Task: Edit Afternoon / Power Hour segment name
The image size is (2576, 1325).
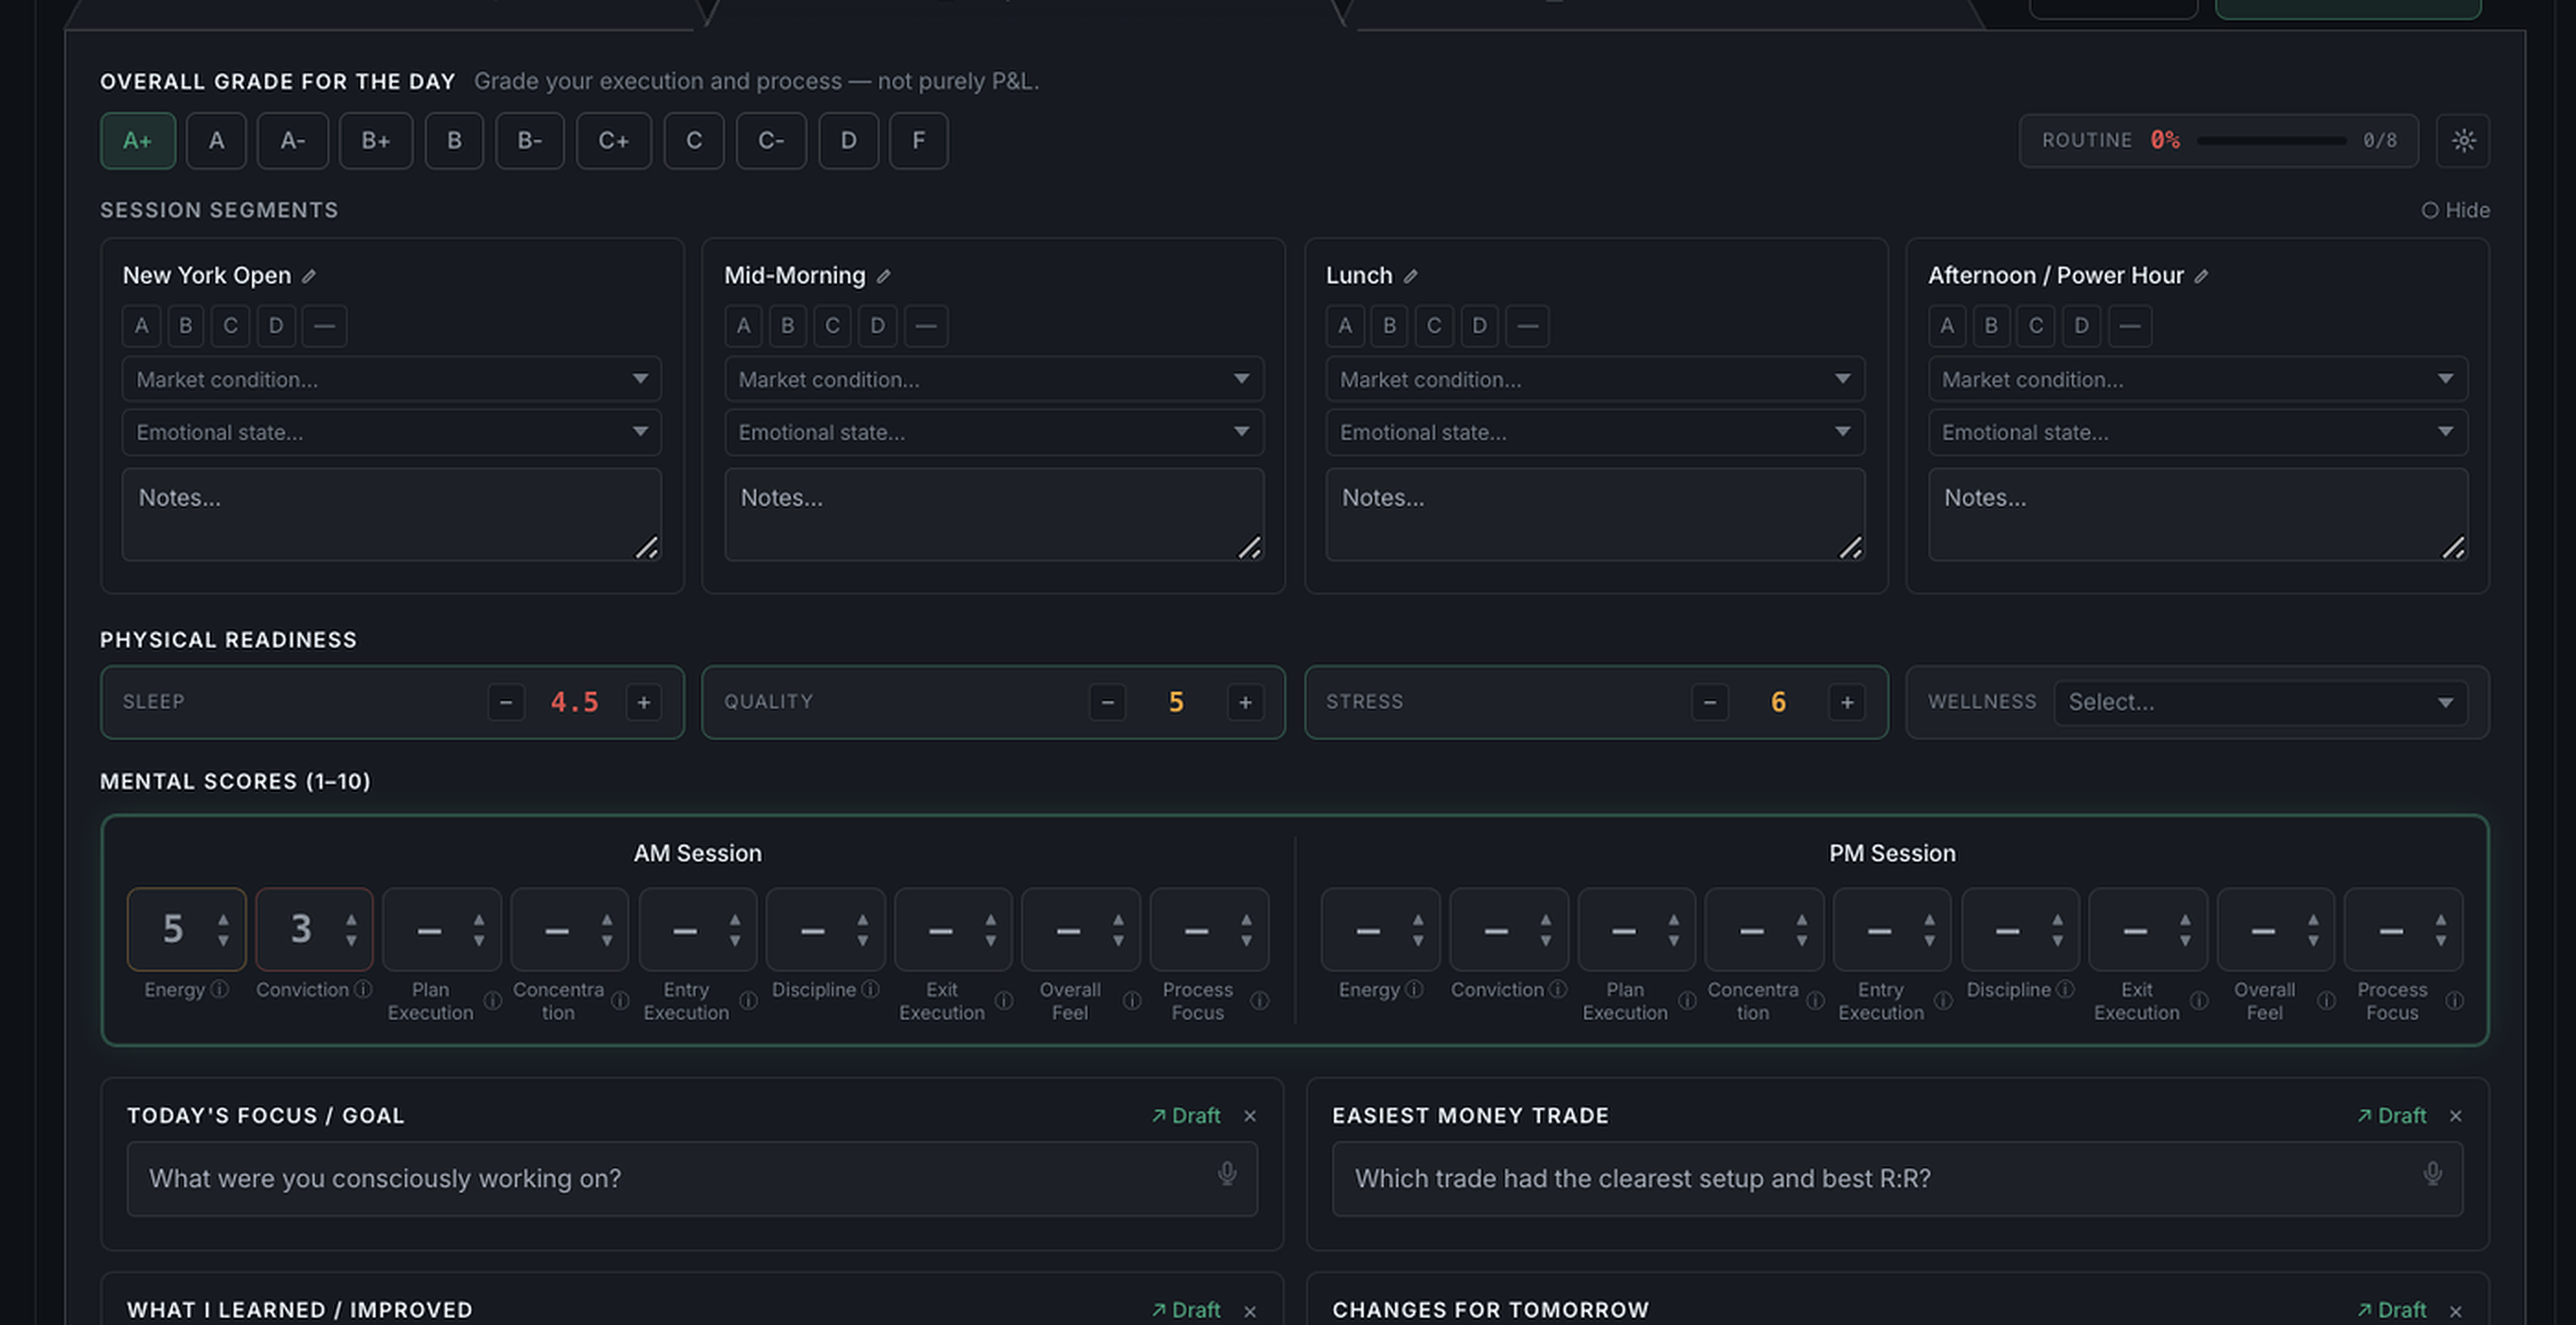Action: point(2201,276)
